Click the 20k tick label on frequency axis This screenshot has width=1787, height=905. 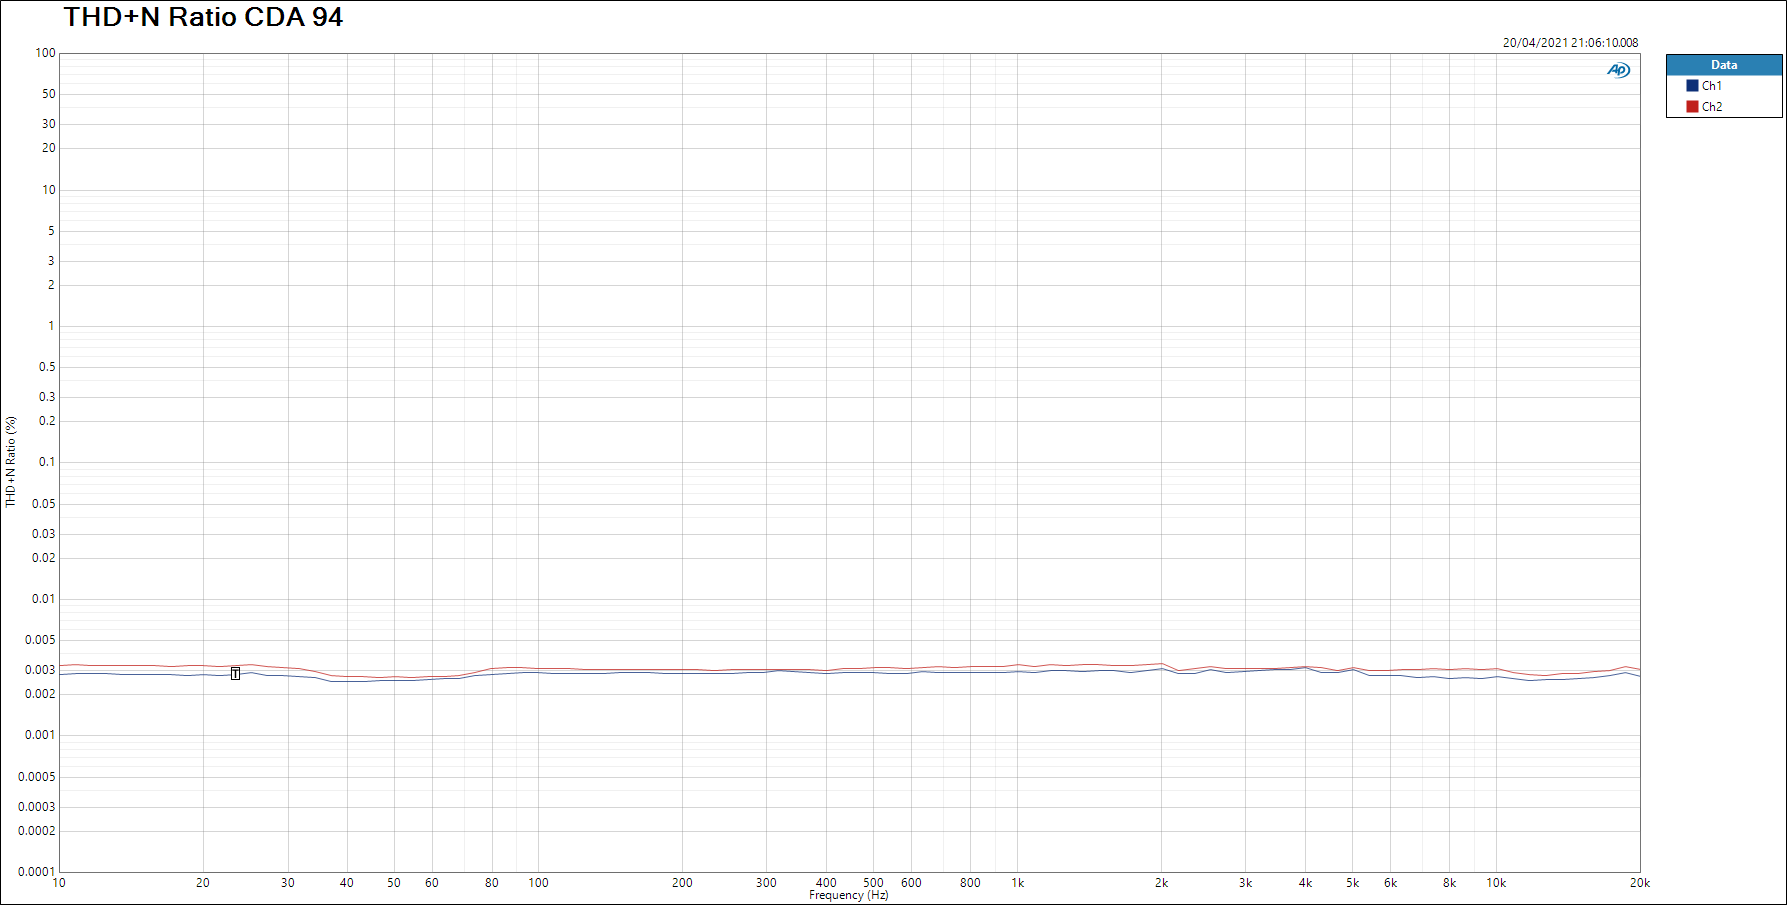tap(1639, 883)
